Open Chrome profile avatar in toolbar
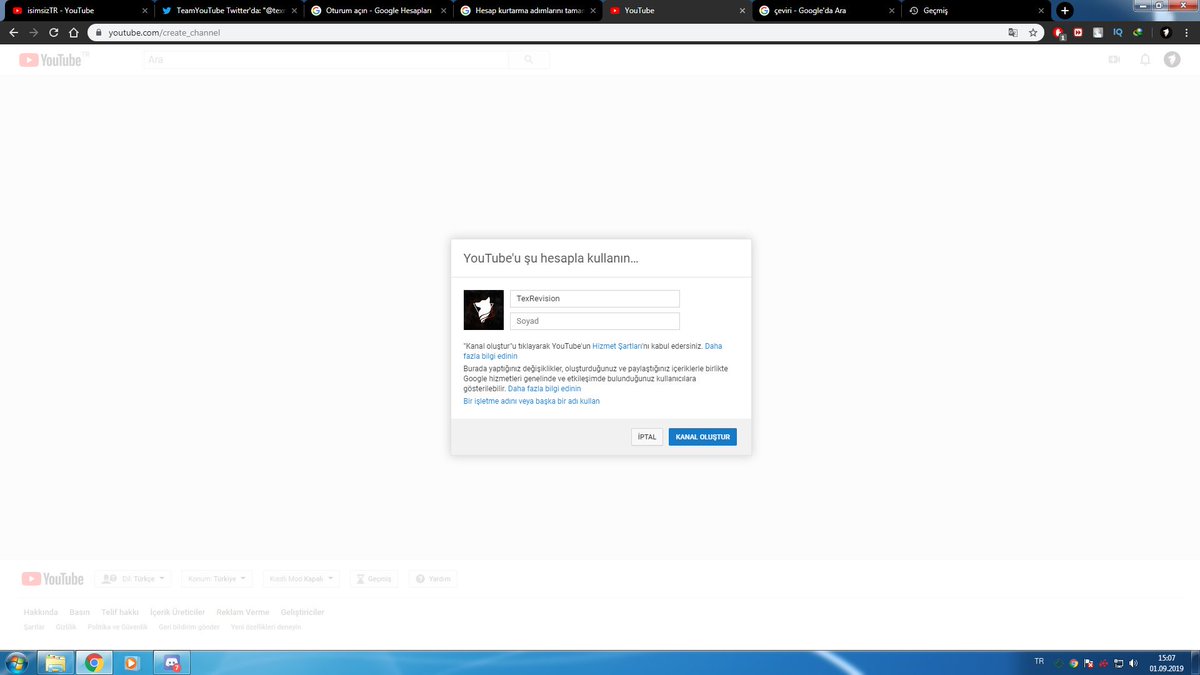Screen dimensions: 1200x675 [x=1165, y=32]
